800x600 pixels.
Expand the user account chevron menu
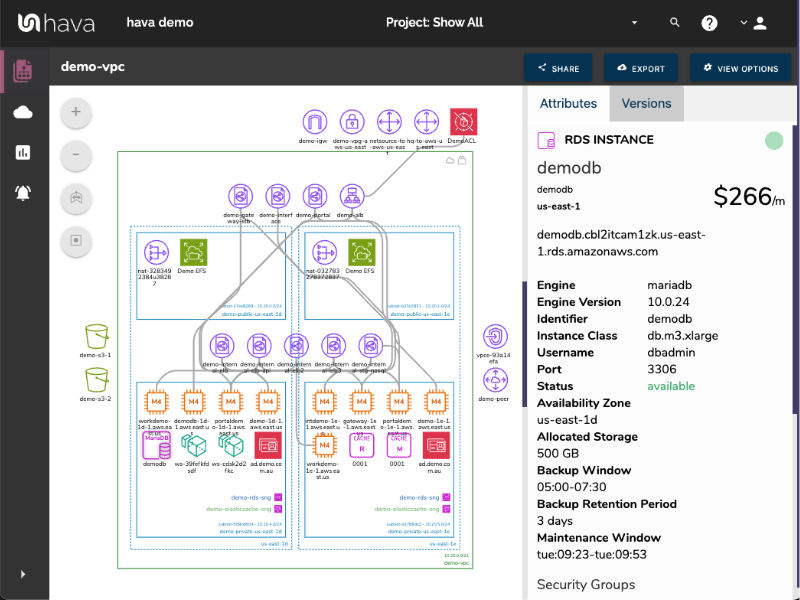pyautogui.click(x=741, y=22)
